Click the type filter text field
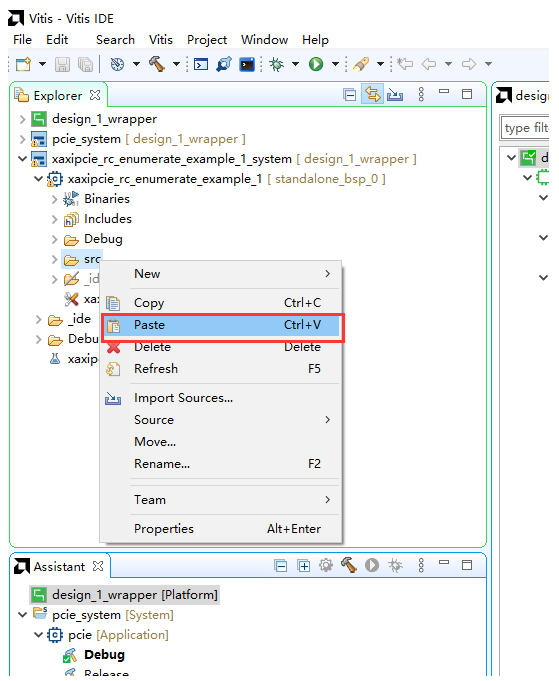 pos(525,128)
